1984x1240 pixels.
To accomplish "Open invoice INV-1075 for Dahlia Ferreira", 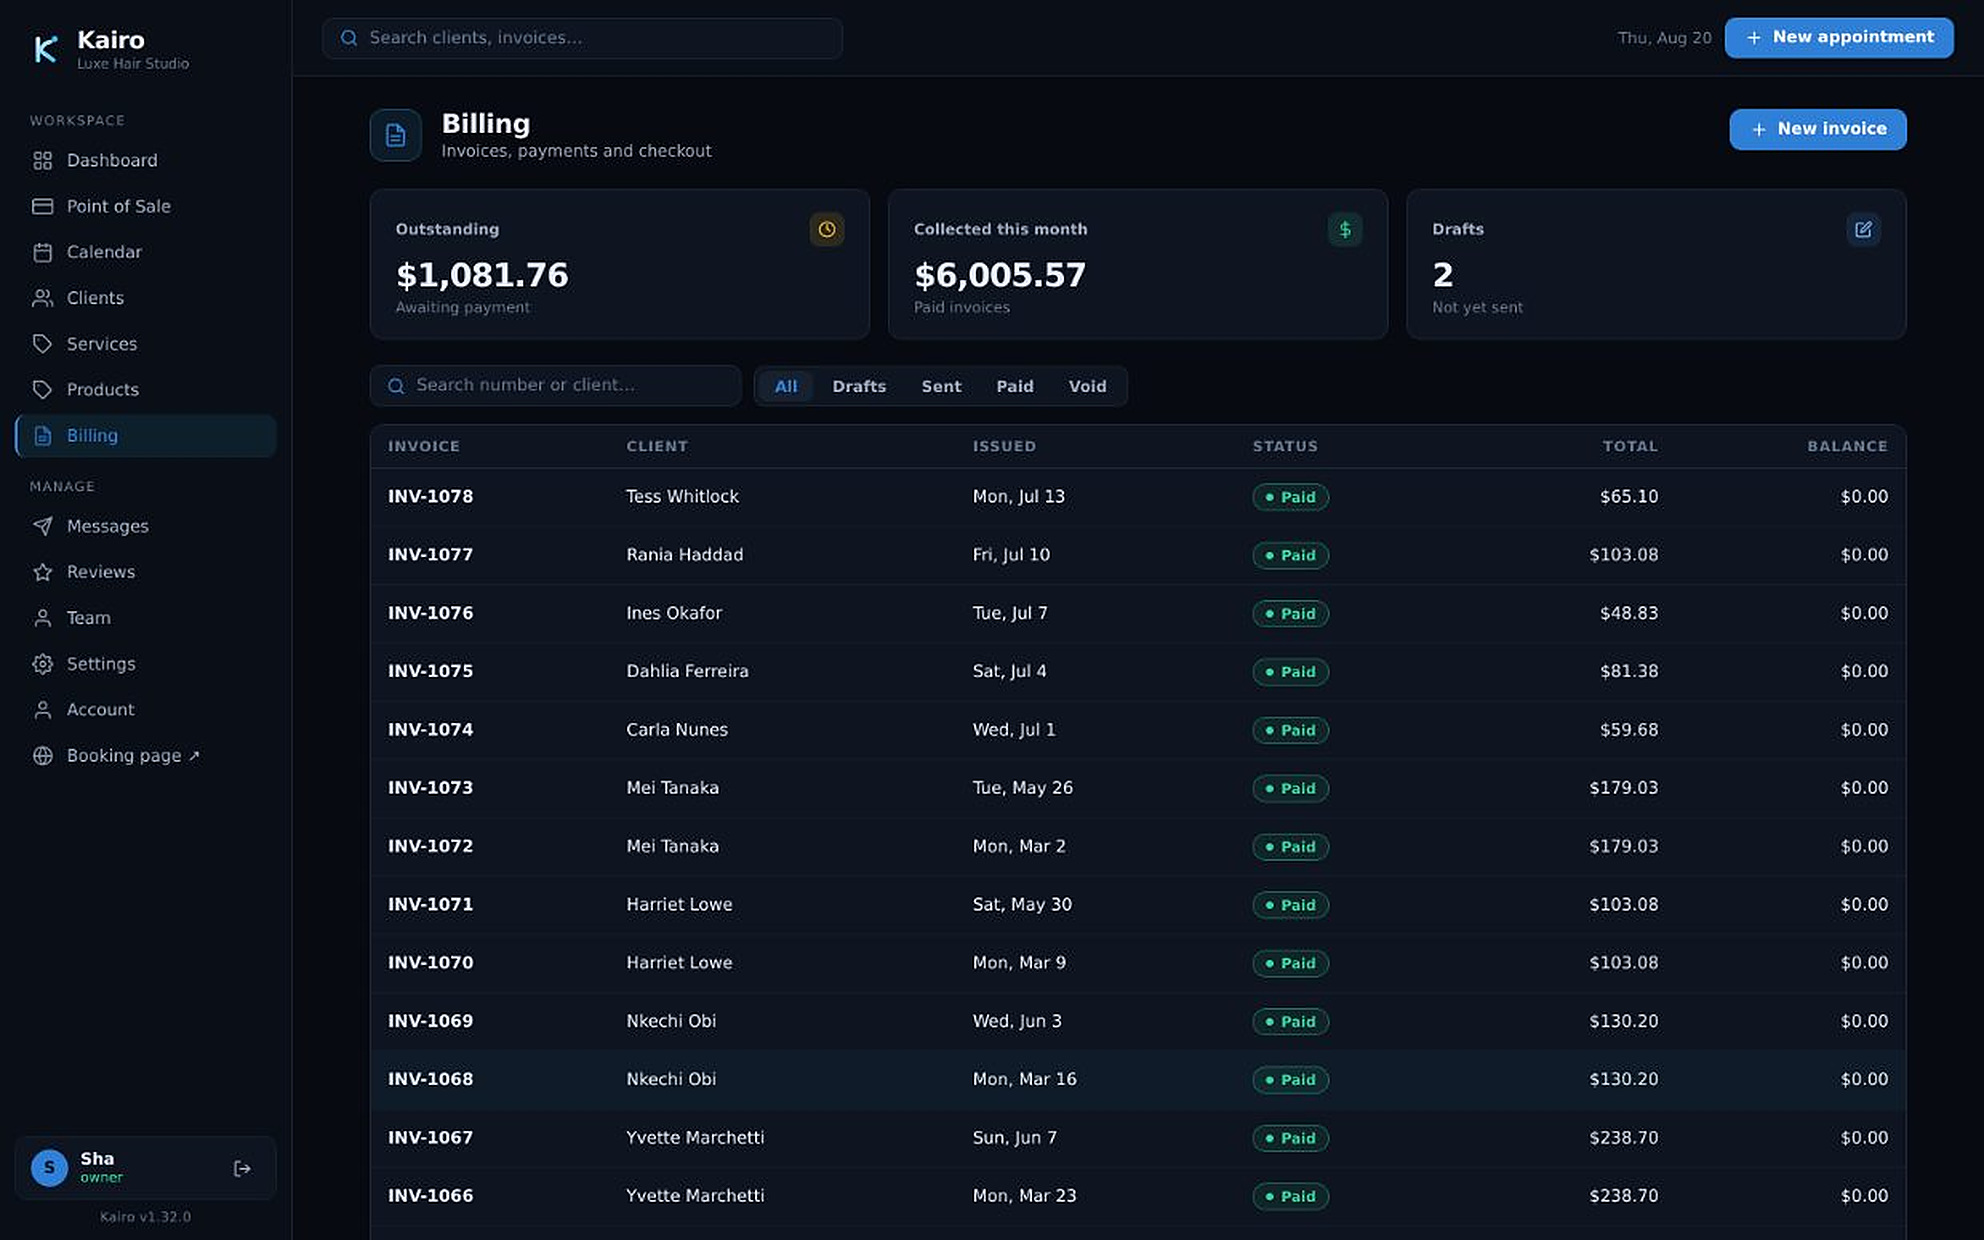I will coord(1138,671).
